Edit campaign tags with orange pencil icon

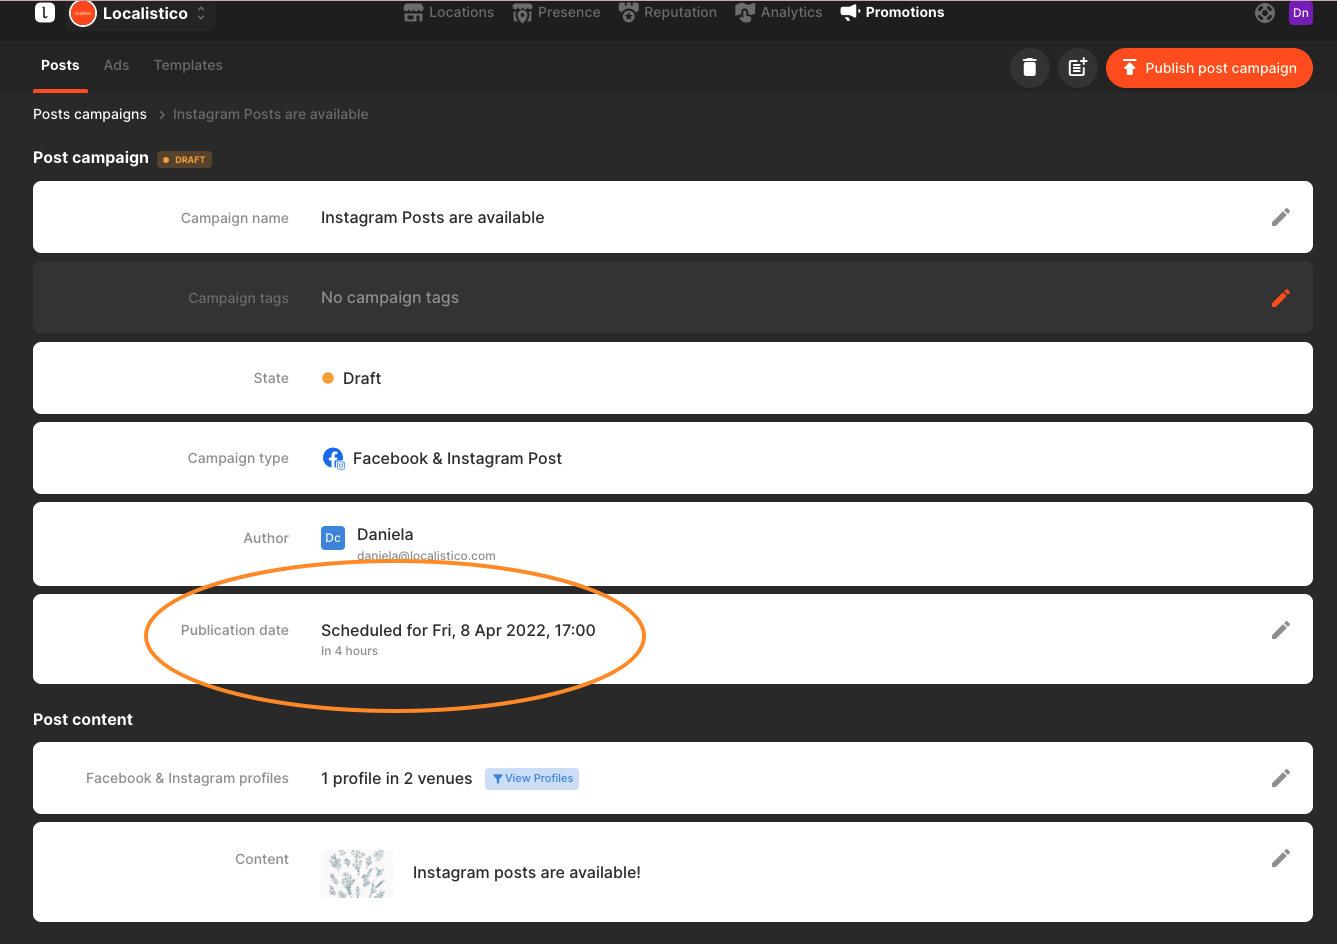pyautogui.click(x=1281, y=297)
